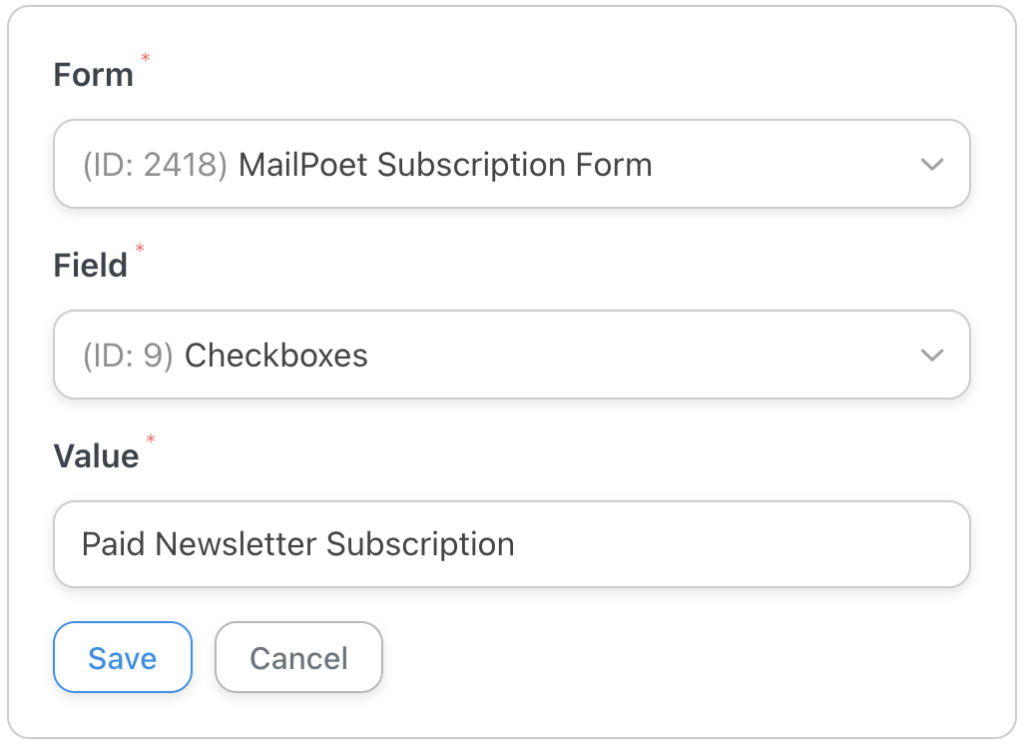This screenshot has width=1024, height=745.
Task: Select the Value text input field
Action: coord(512,543)
